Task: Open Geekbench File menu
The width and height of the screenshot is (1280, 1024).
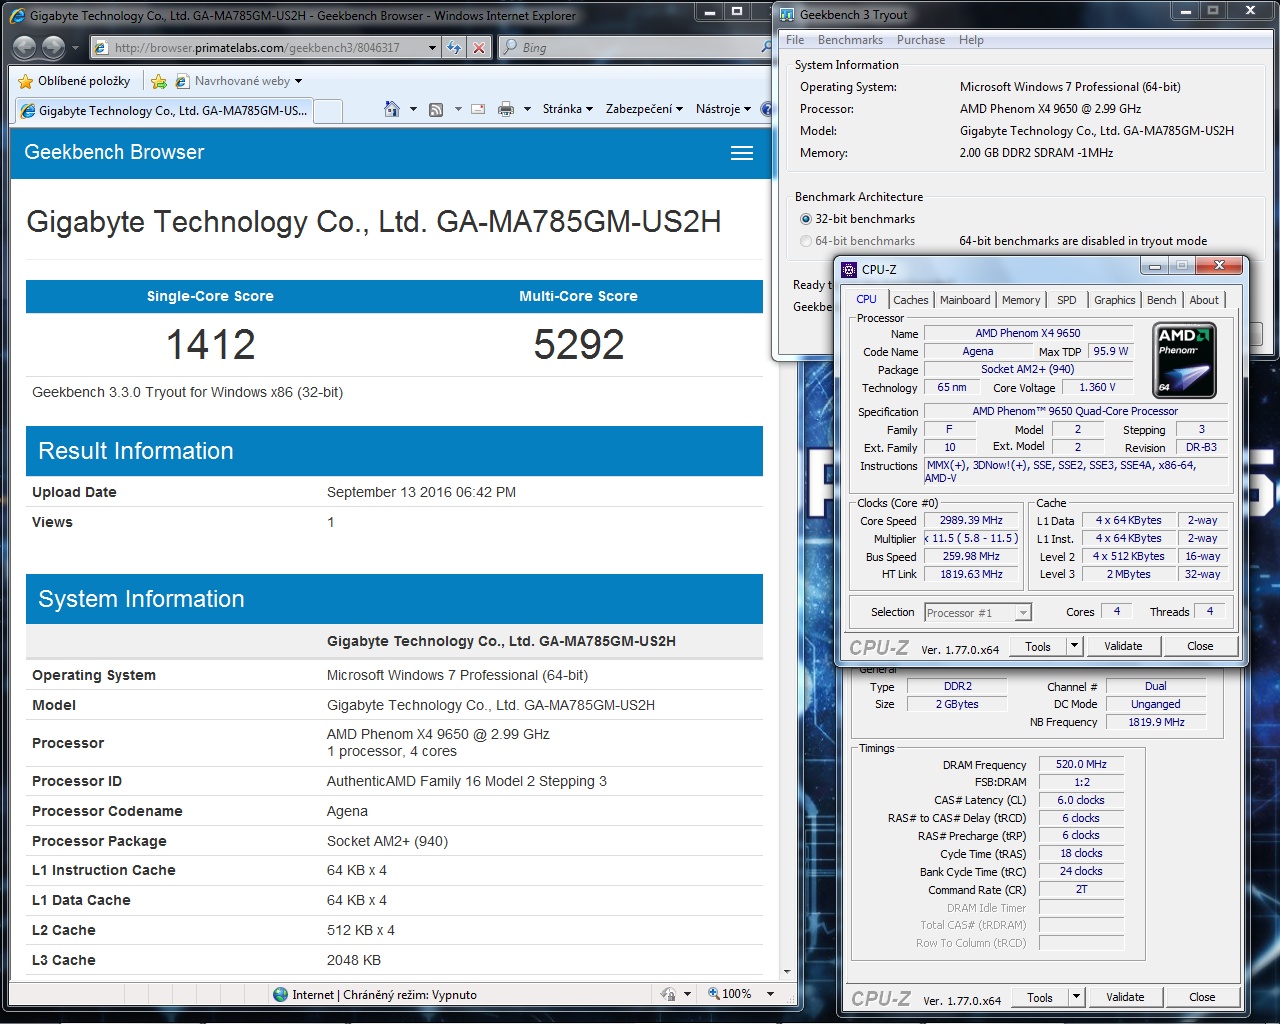Action: coord(795,40)
